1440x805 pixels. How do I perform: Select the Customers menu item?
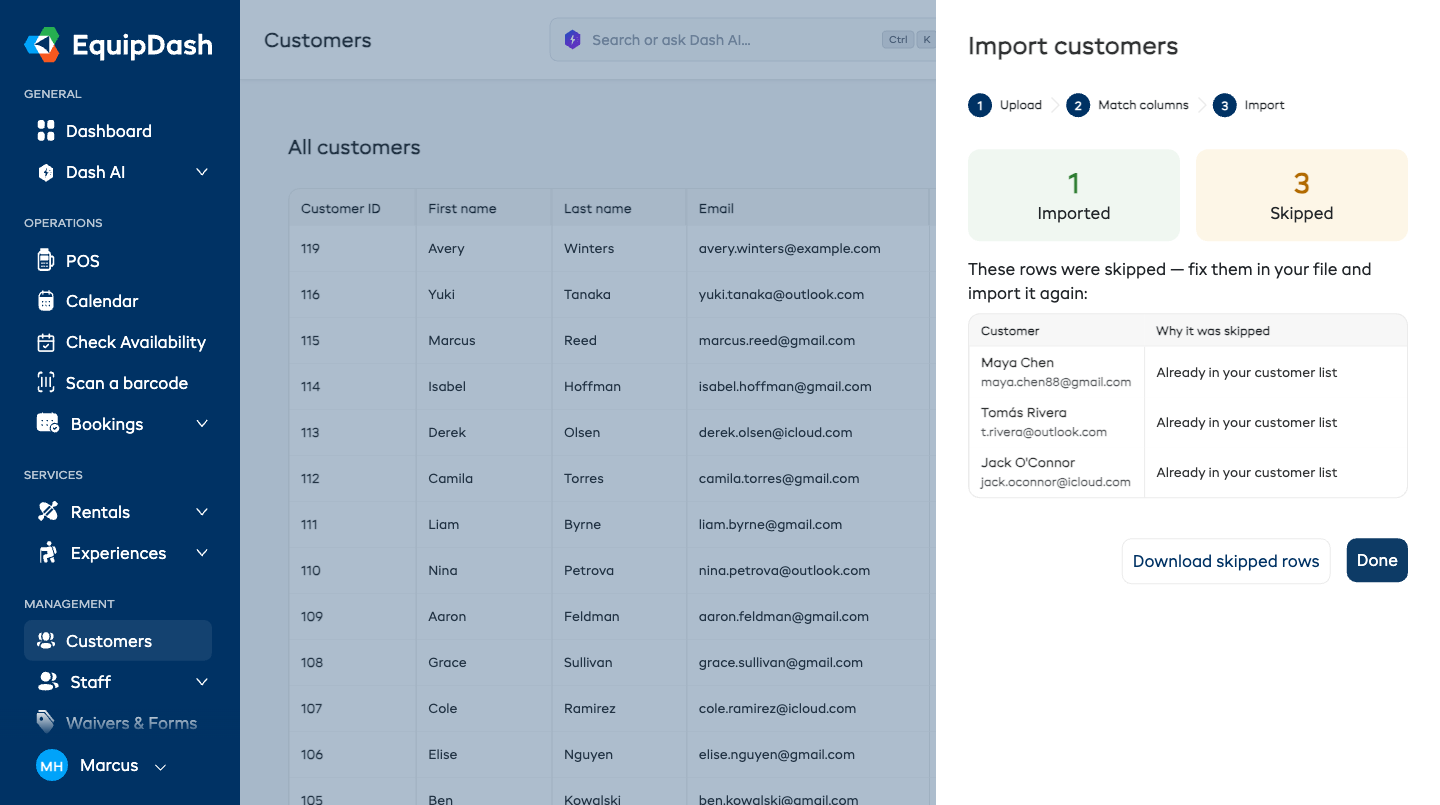click(x=118, y=641)
